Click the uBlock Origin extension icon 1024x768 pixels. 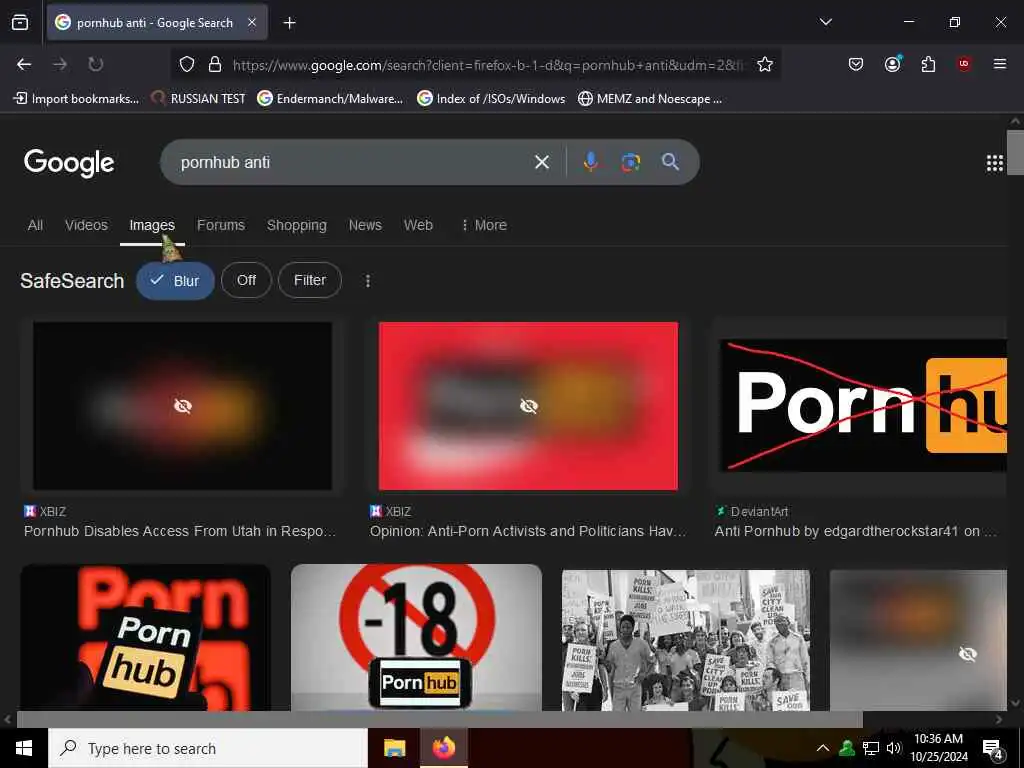[x=963, y=64]
